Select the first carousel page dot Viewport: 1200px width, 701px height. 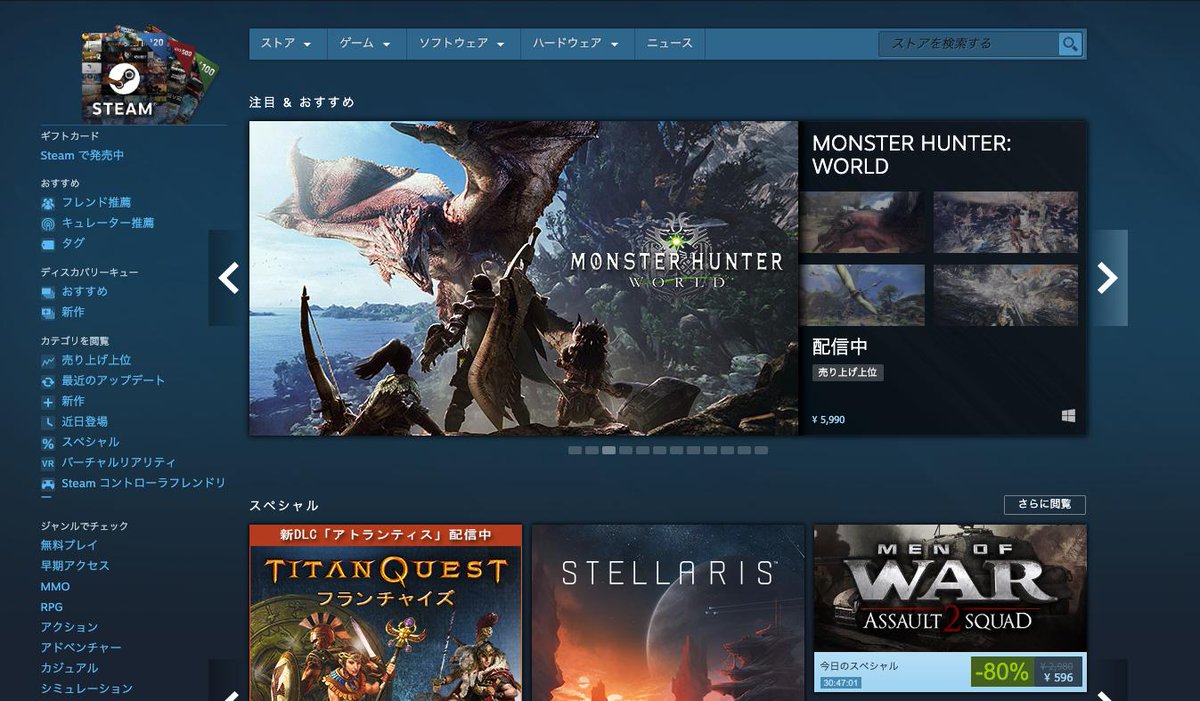pyautogui.click(x=575, y=451)
